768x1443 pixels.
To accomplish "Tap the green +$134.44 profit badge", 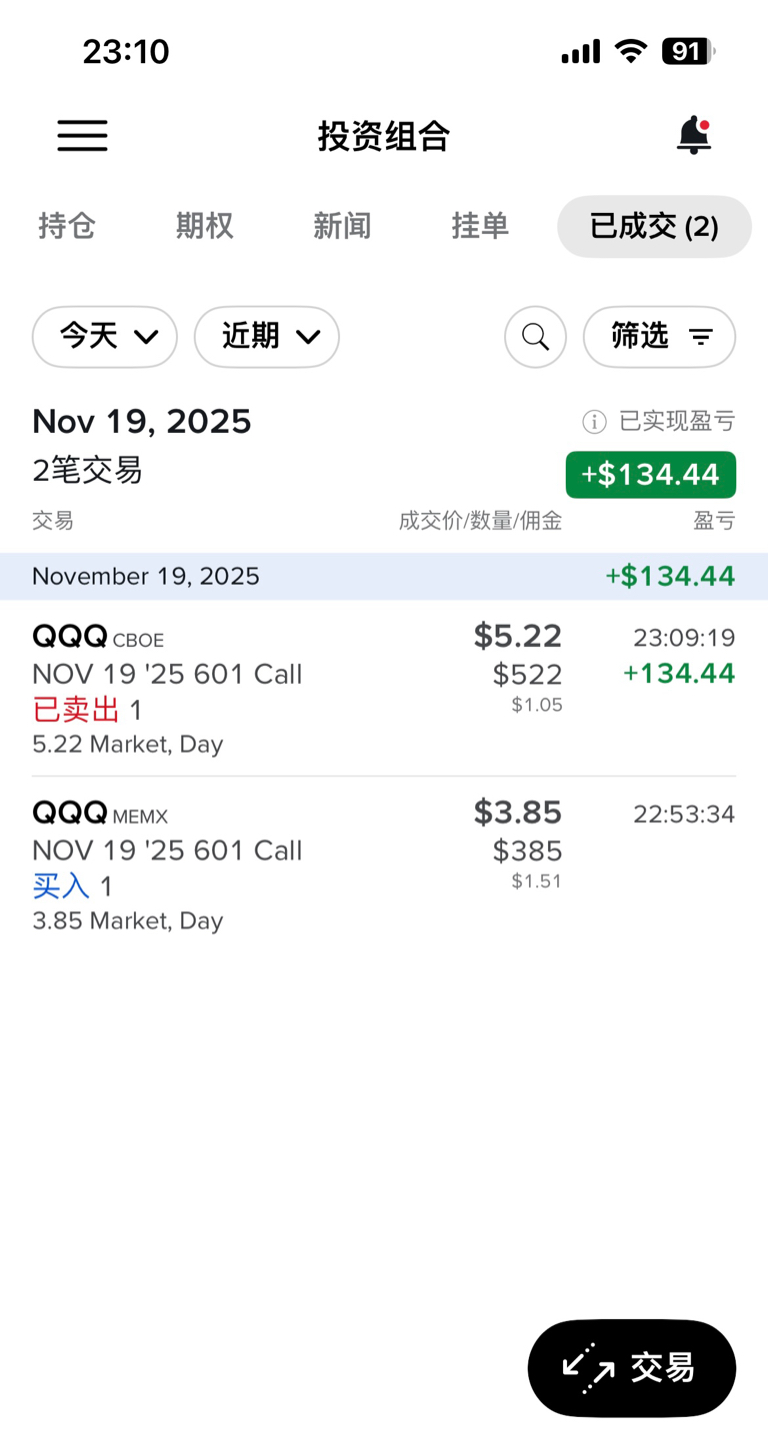I will [651, 474].
